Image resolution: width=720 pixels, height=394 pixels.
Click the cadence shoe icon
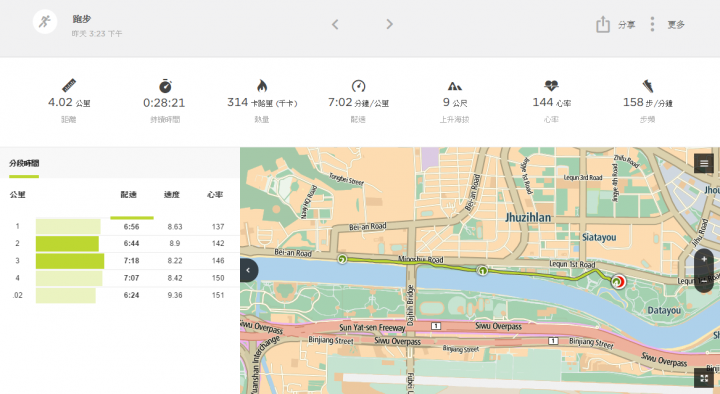pyautogui.click(x=647, y=86)
